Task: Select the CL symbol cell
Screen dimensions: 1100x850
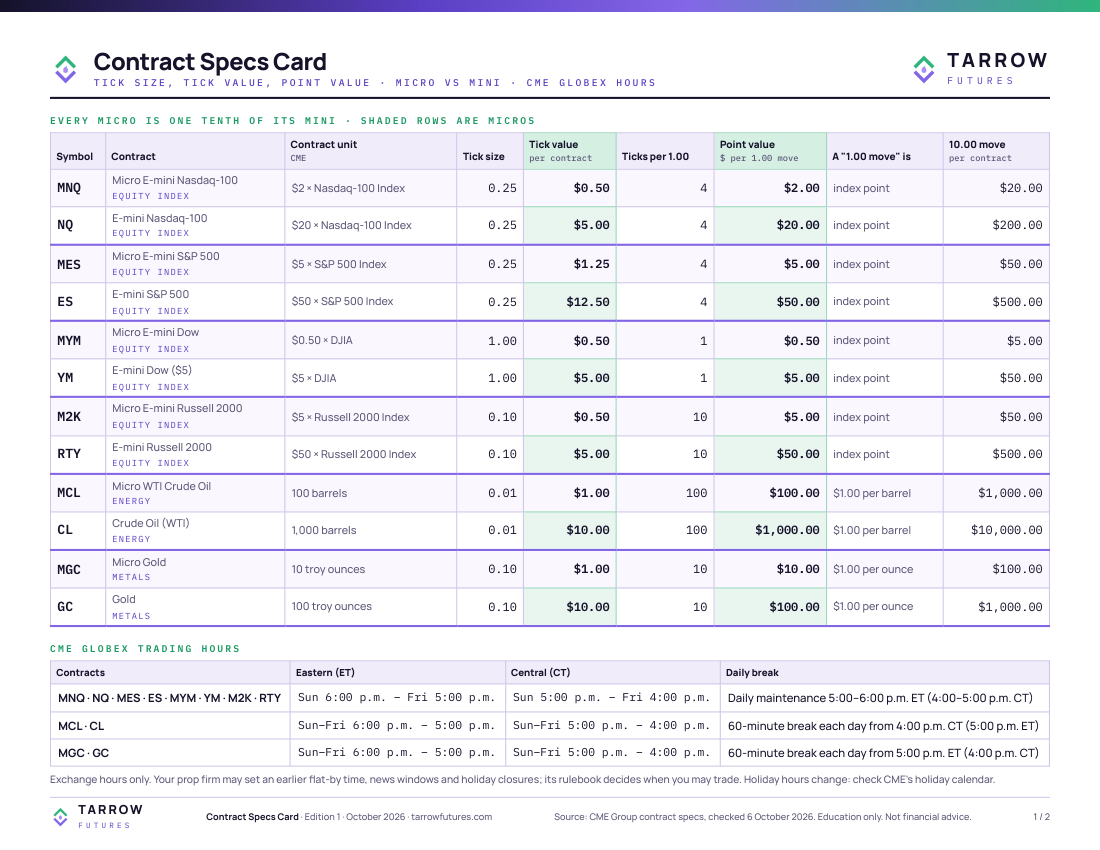Action: click(78, 530)
